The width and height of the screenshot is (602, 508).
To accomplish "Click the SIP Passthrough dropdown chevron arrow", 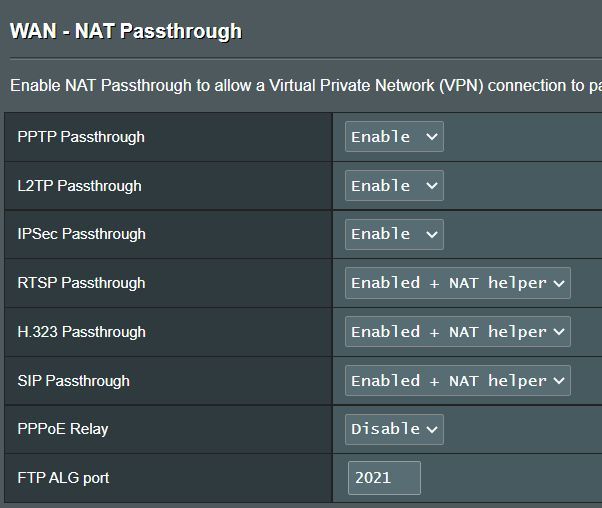I will (559, 381).
